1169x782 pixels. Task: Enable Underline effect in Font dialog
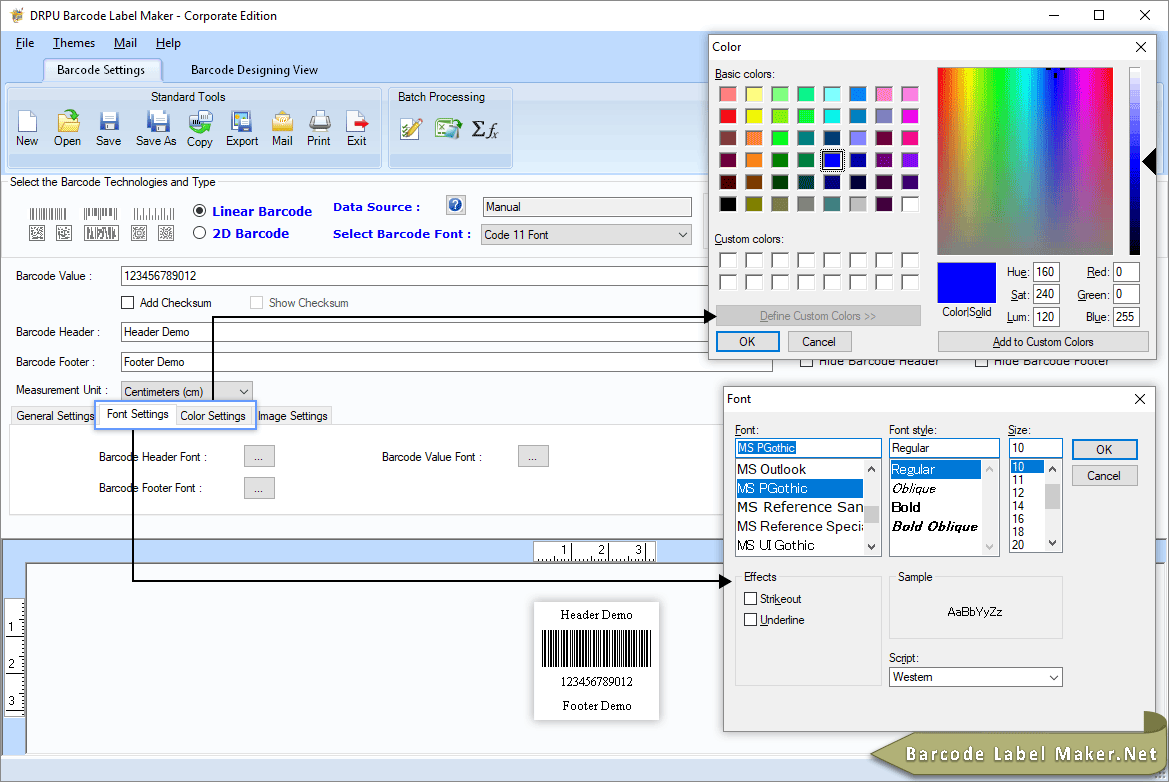751,619
